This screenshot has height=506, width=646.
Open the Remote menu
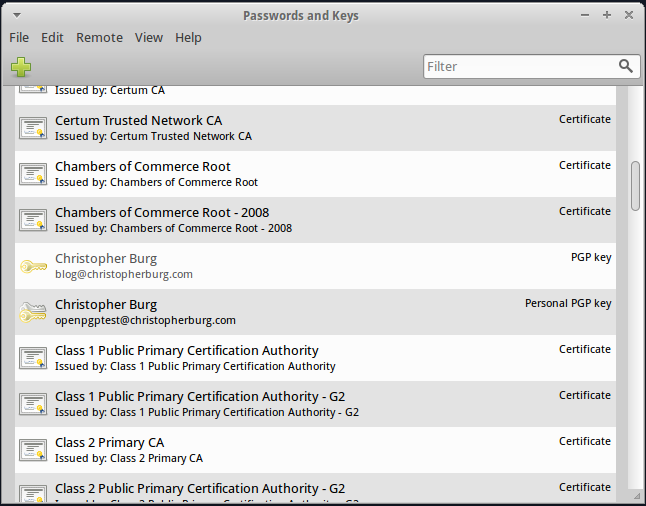click(99, 37)
